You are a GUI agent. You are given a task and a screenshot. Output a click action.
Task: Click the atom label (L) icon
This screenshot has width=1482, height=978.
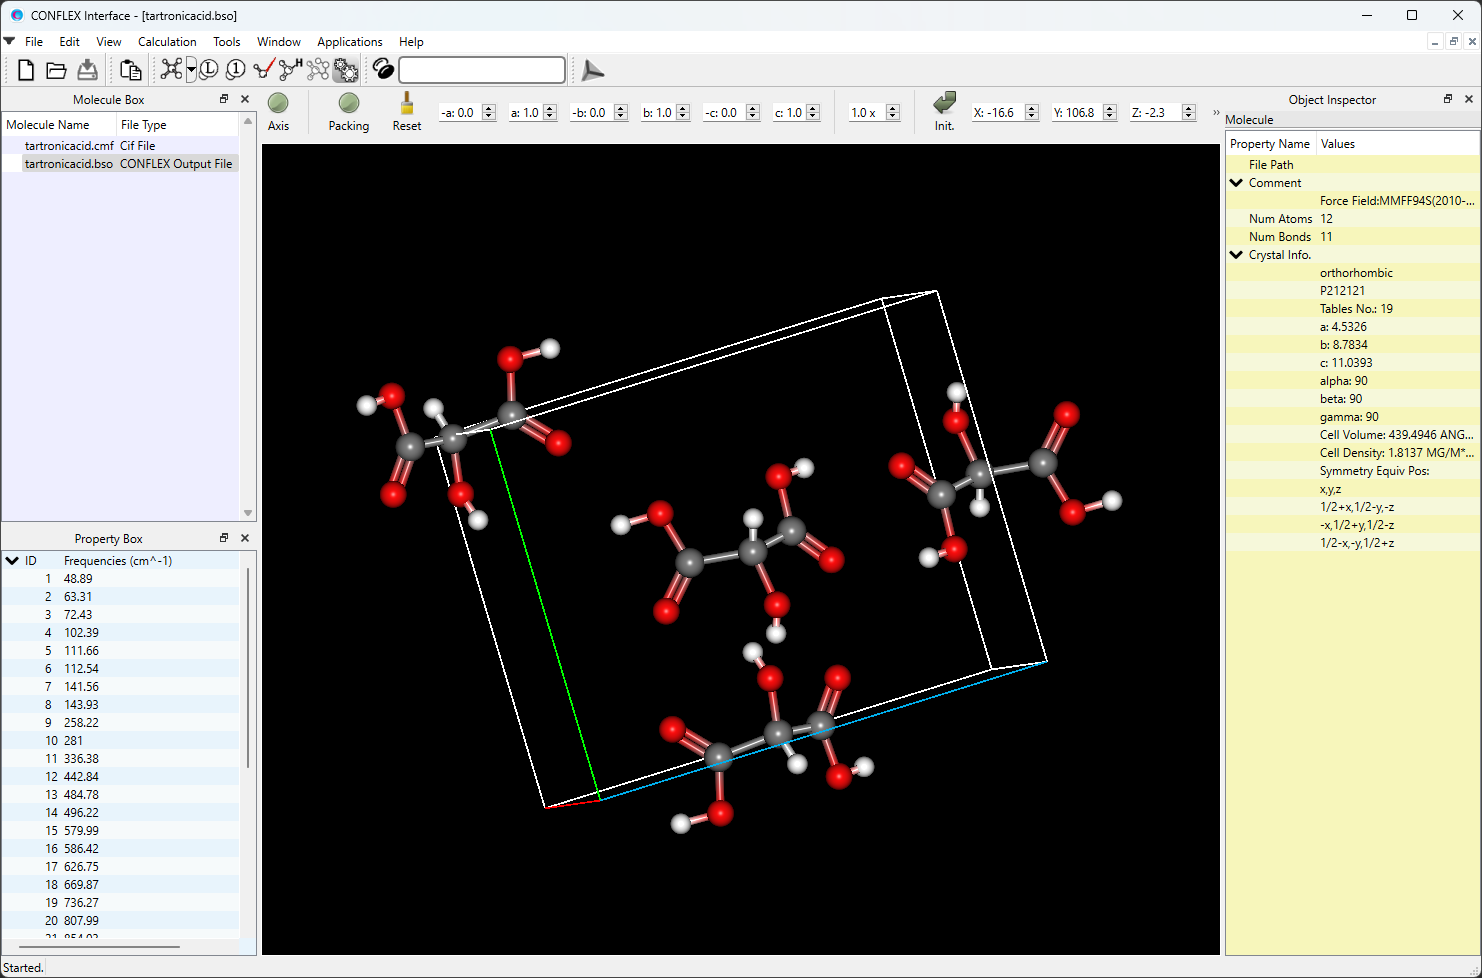pos(207,69)
